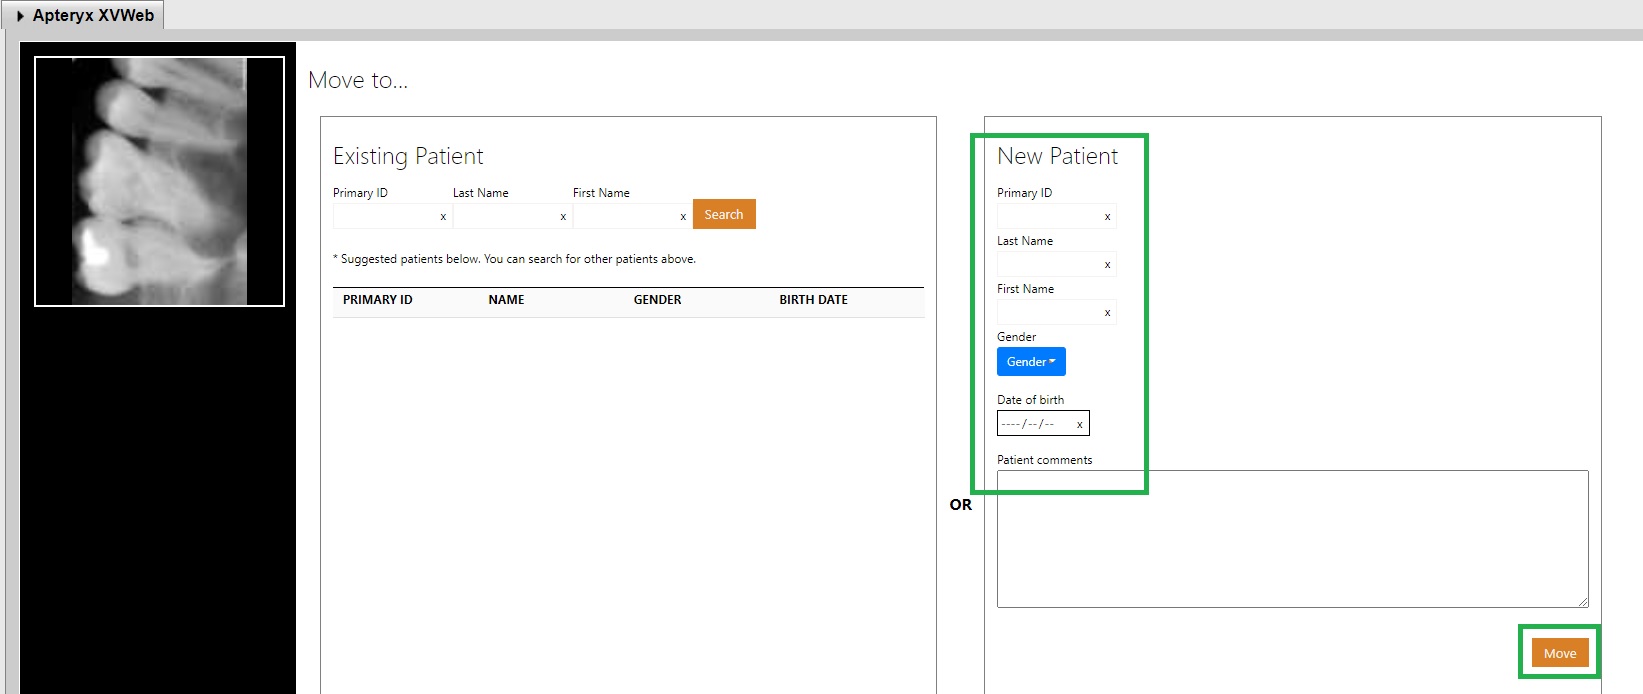This screenshot has width=1643, height=694.
Task: Click the NAME column header
Action: point(506,300)
